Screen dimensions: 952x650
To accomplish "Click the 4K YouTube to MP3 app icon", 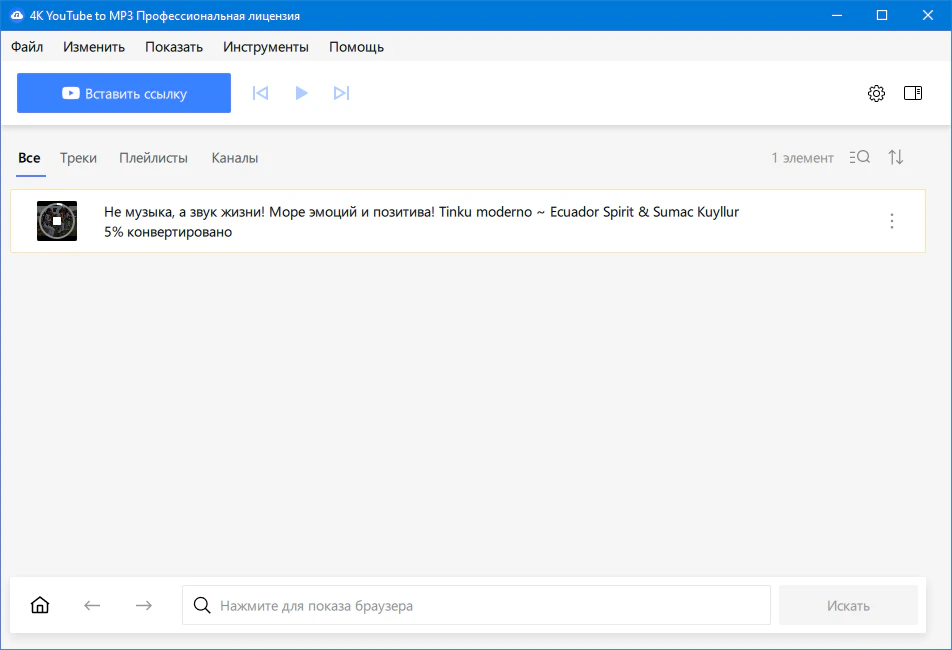I will click(x=17, y=16).
